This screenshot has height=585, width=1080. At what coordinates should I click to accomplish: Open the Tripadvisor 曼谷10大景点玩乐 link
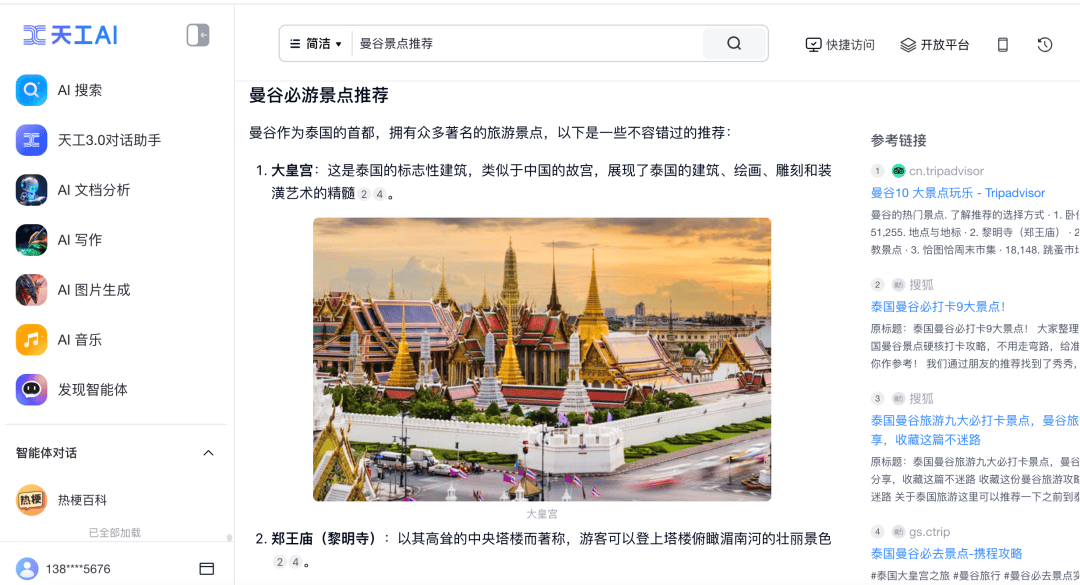pos(957,193)
